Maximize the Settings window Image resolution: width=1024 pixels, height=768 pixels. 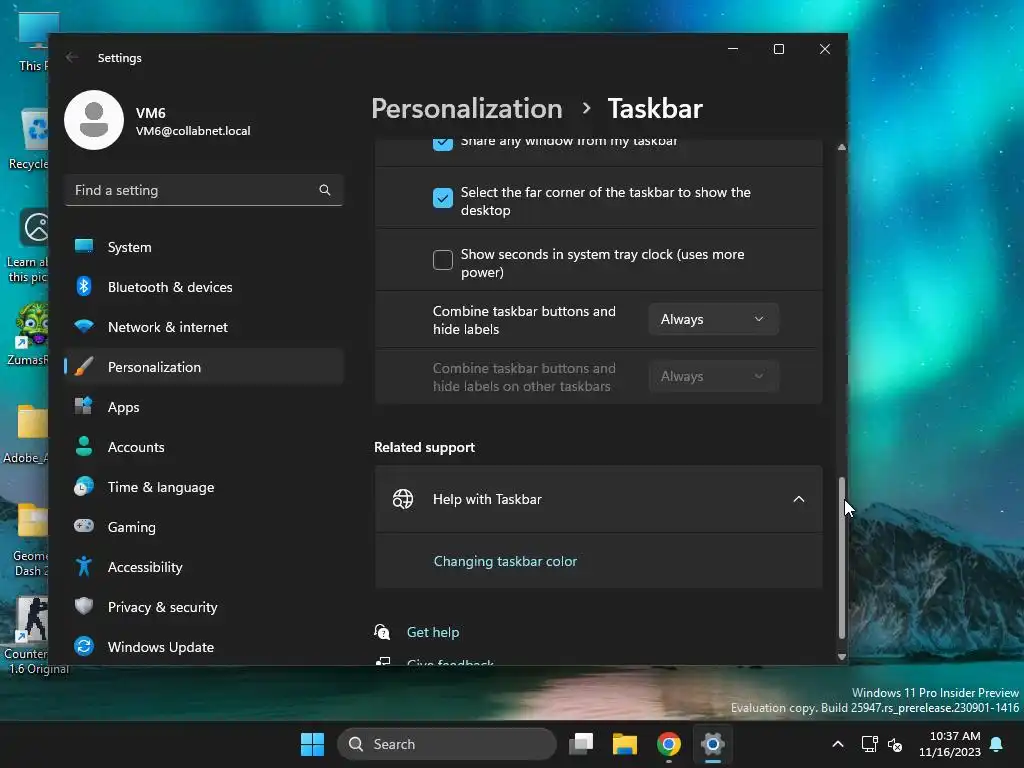tap(778, 49)
